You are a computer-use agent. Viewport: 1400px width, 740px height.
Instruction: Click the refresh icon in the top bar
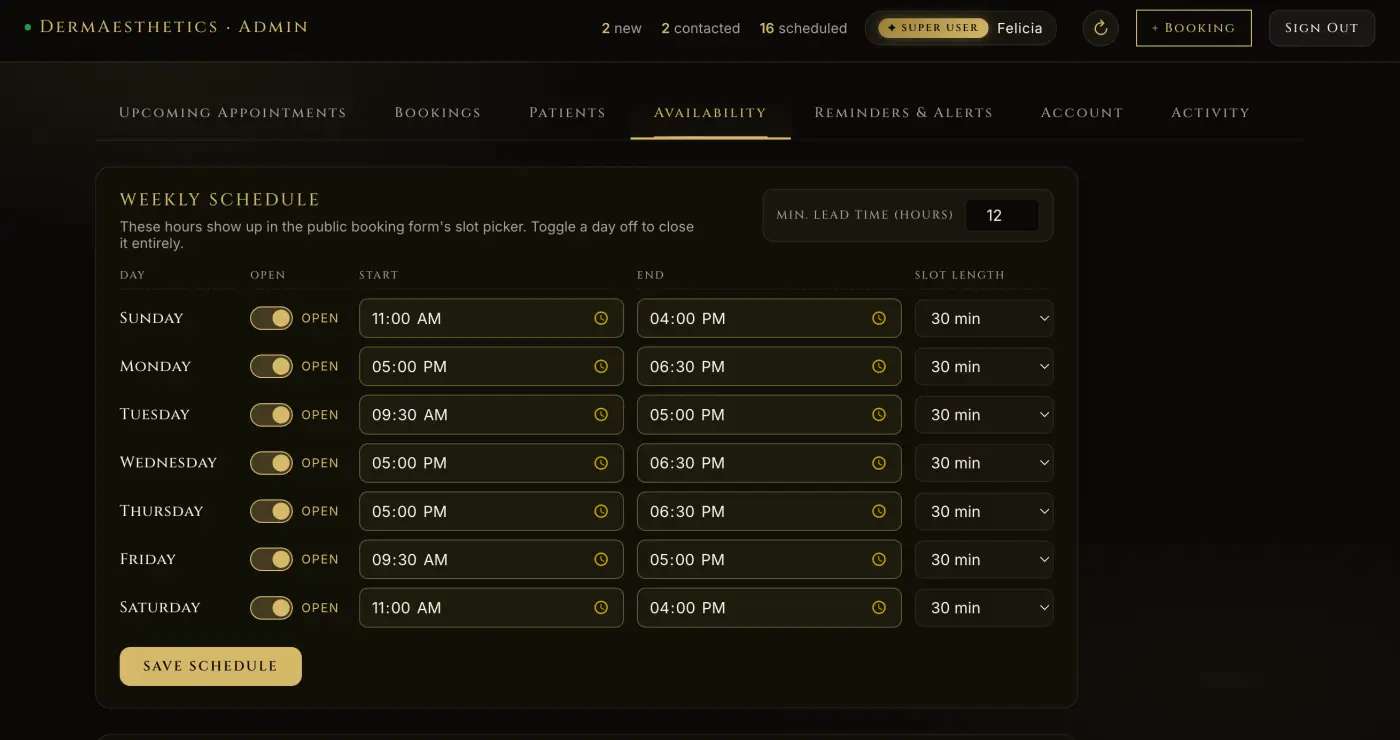1100,28
